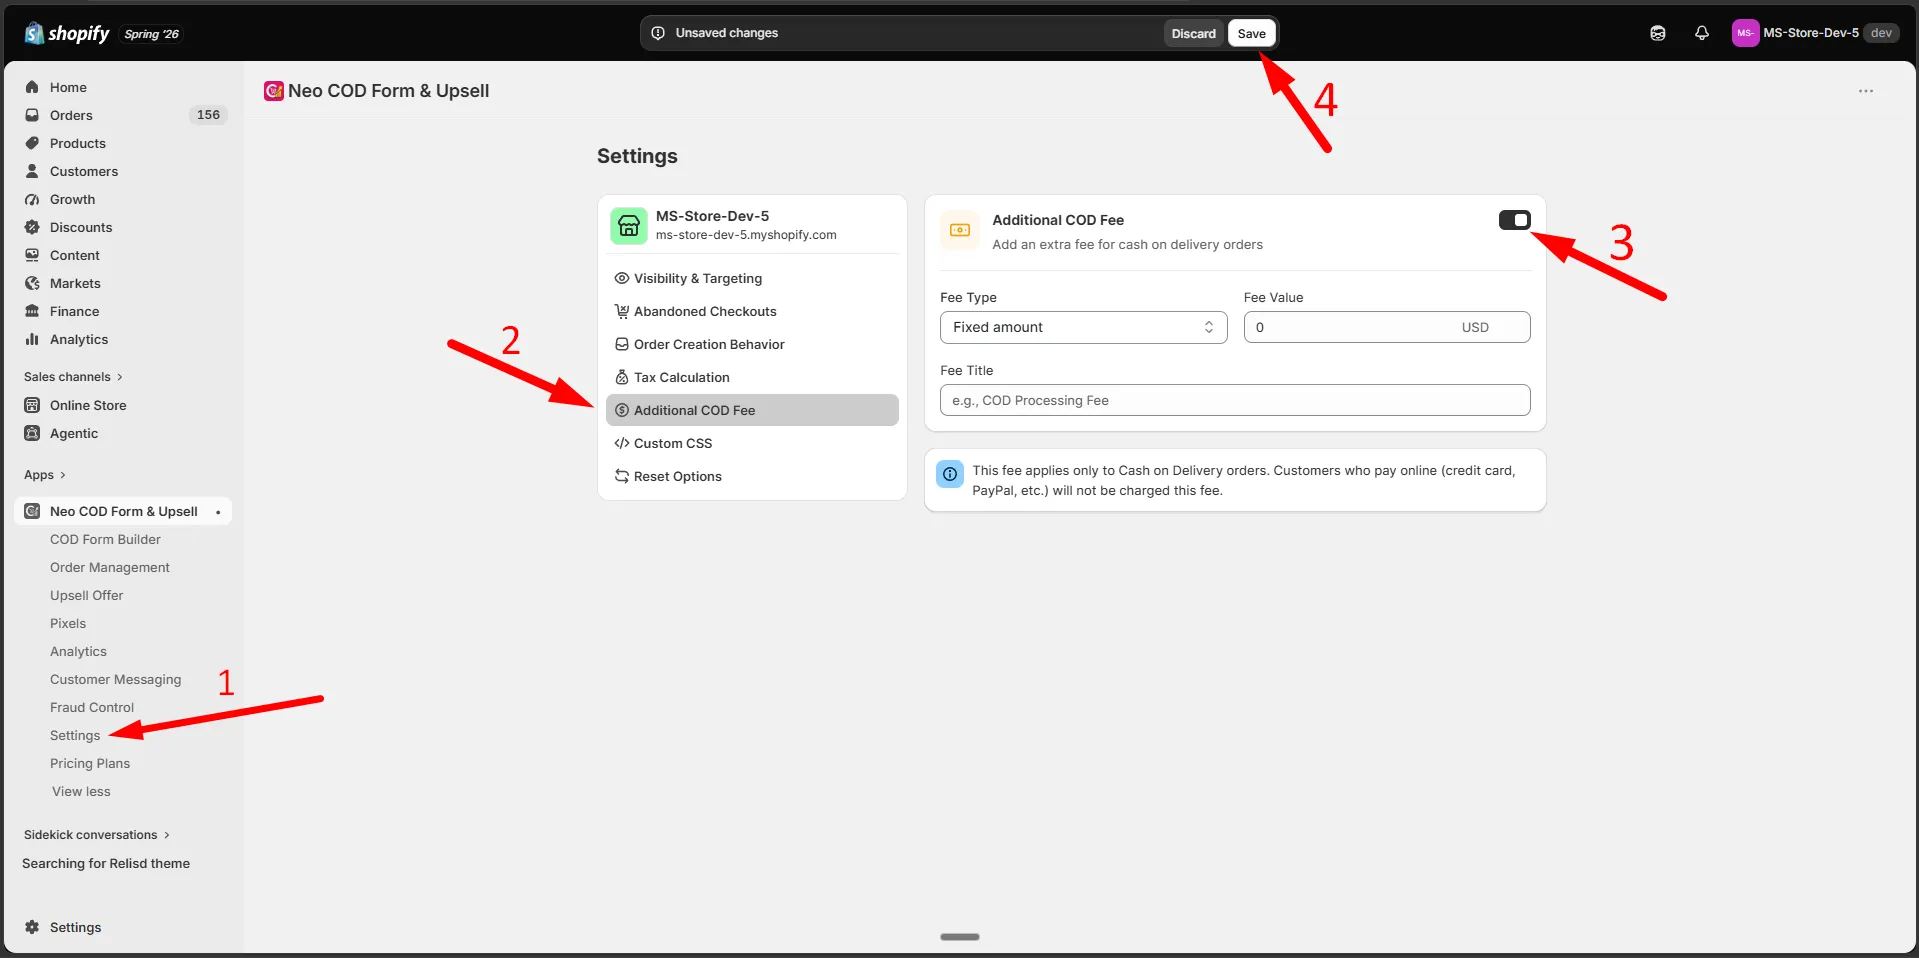The width and height of the screenshot is (1919, 958).
Task: Click the Agentic channel icon
Action: click(x=32, y=433)
